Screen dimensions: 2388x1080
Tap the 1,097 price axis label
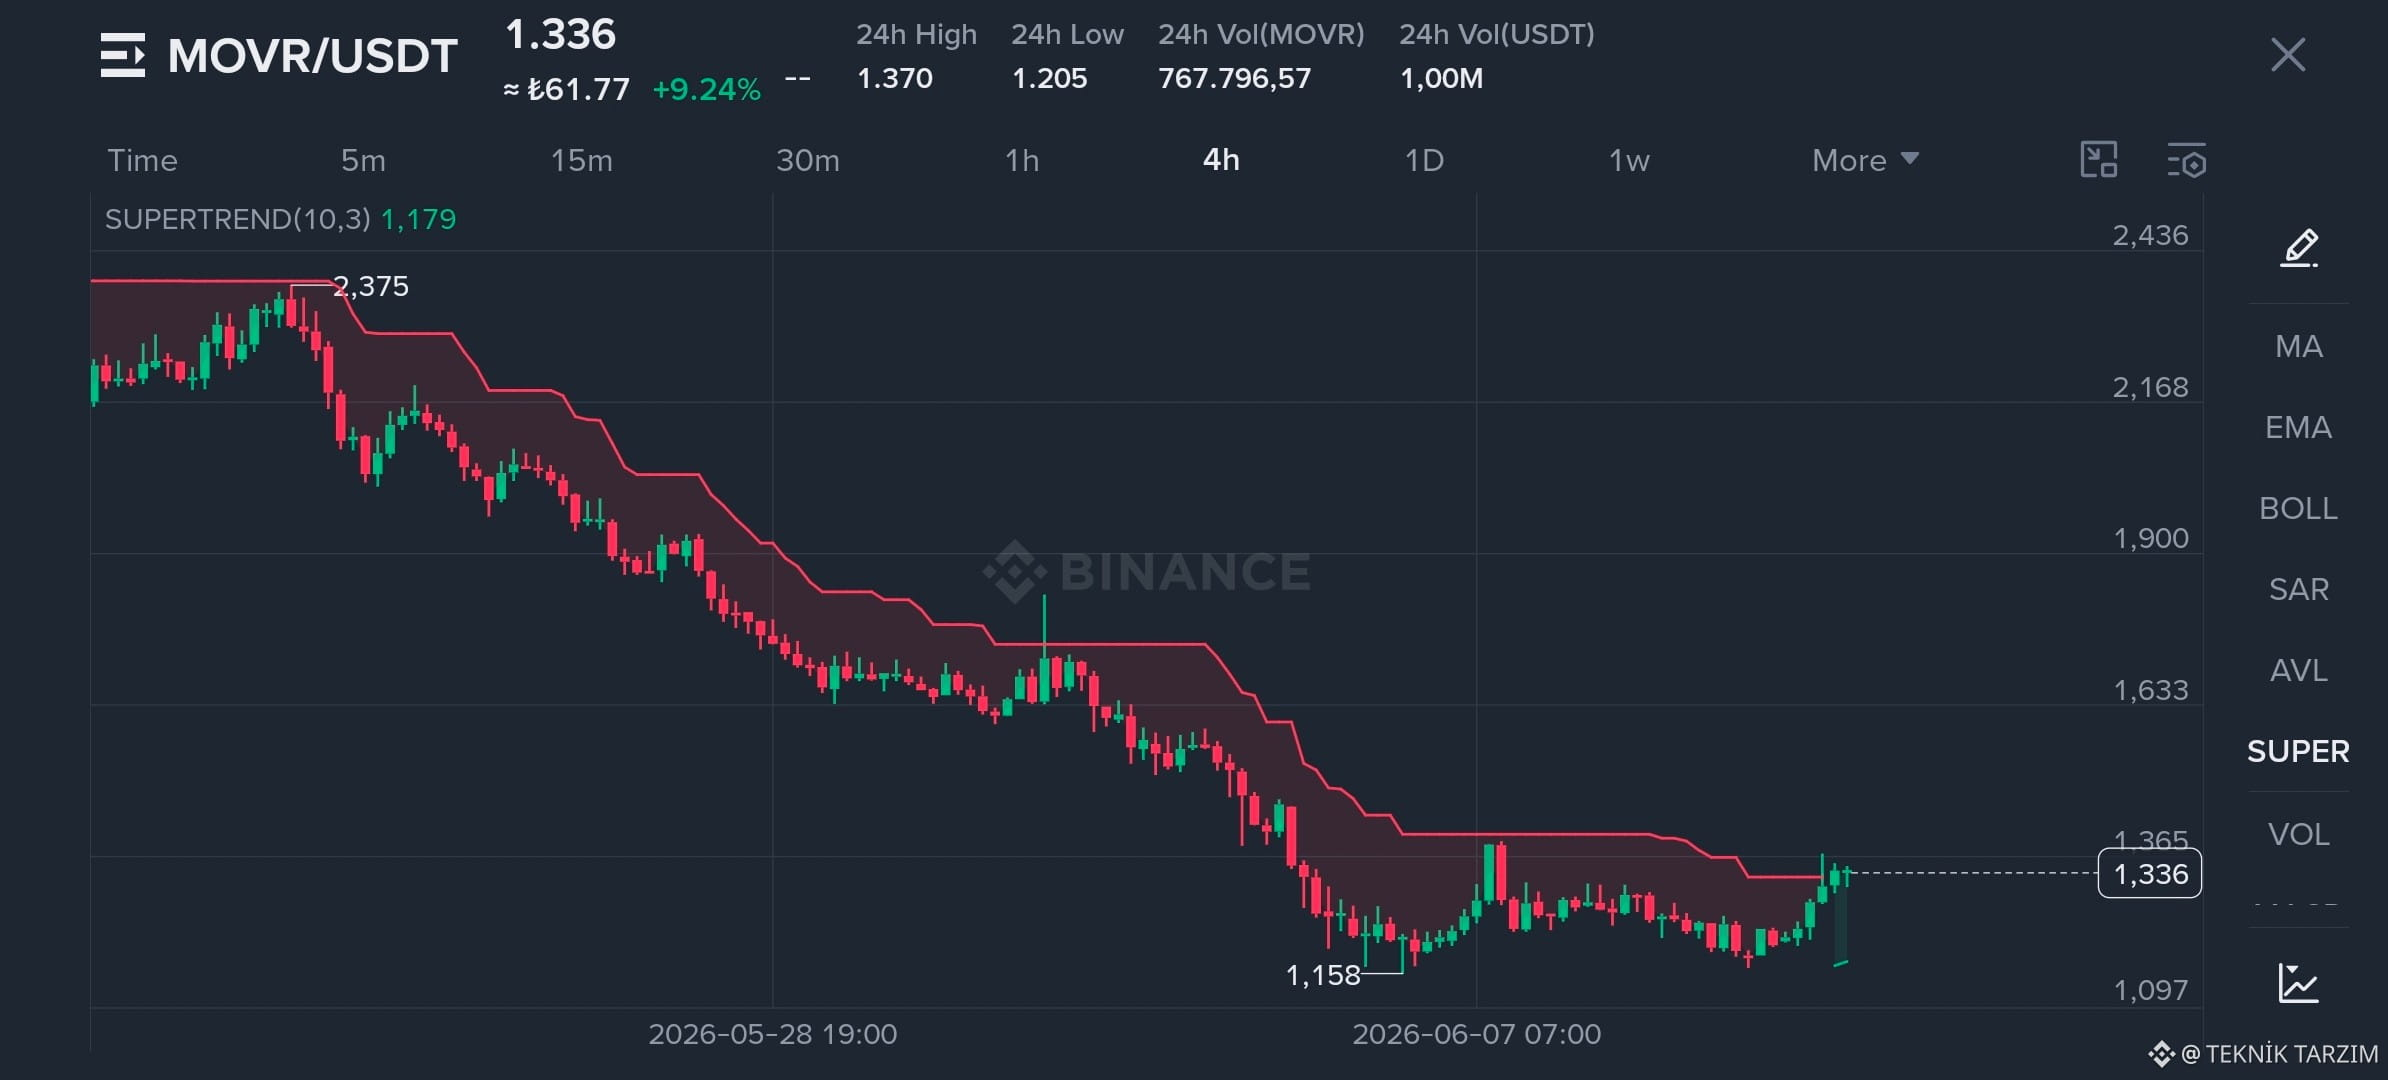(2150, 991)
